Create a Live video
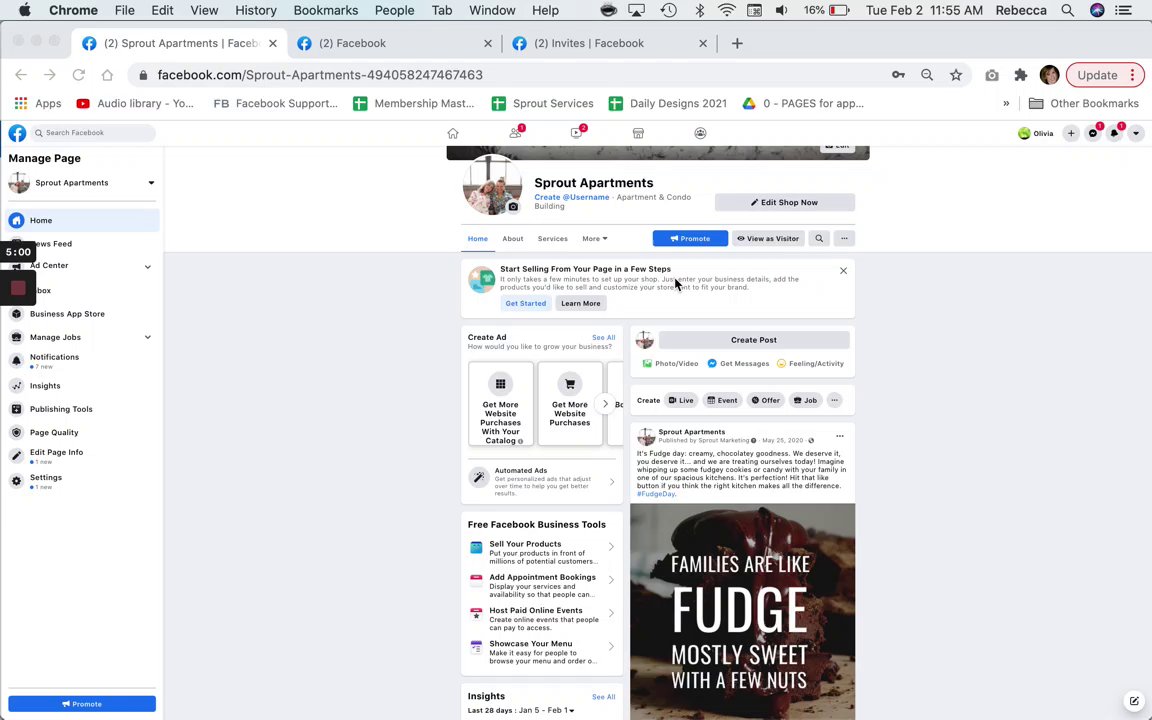The image size is (1152, 720). tap(681, 400)
